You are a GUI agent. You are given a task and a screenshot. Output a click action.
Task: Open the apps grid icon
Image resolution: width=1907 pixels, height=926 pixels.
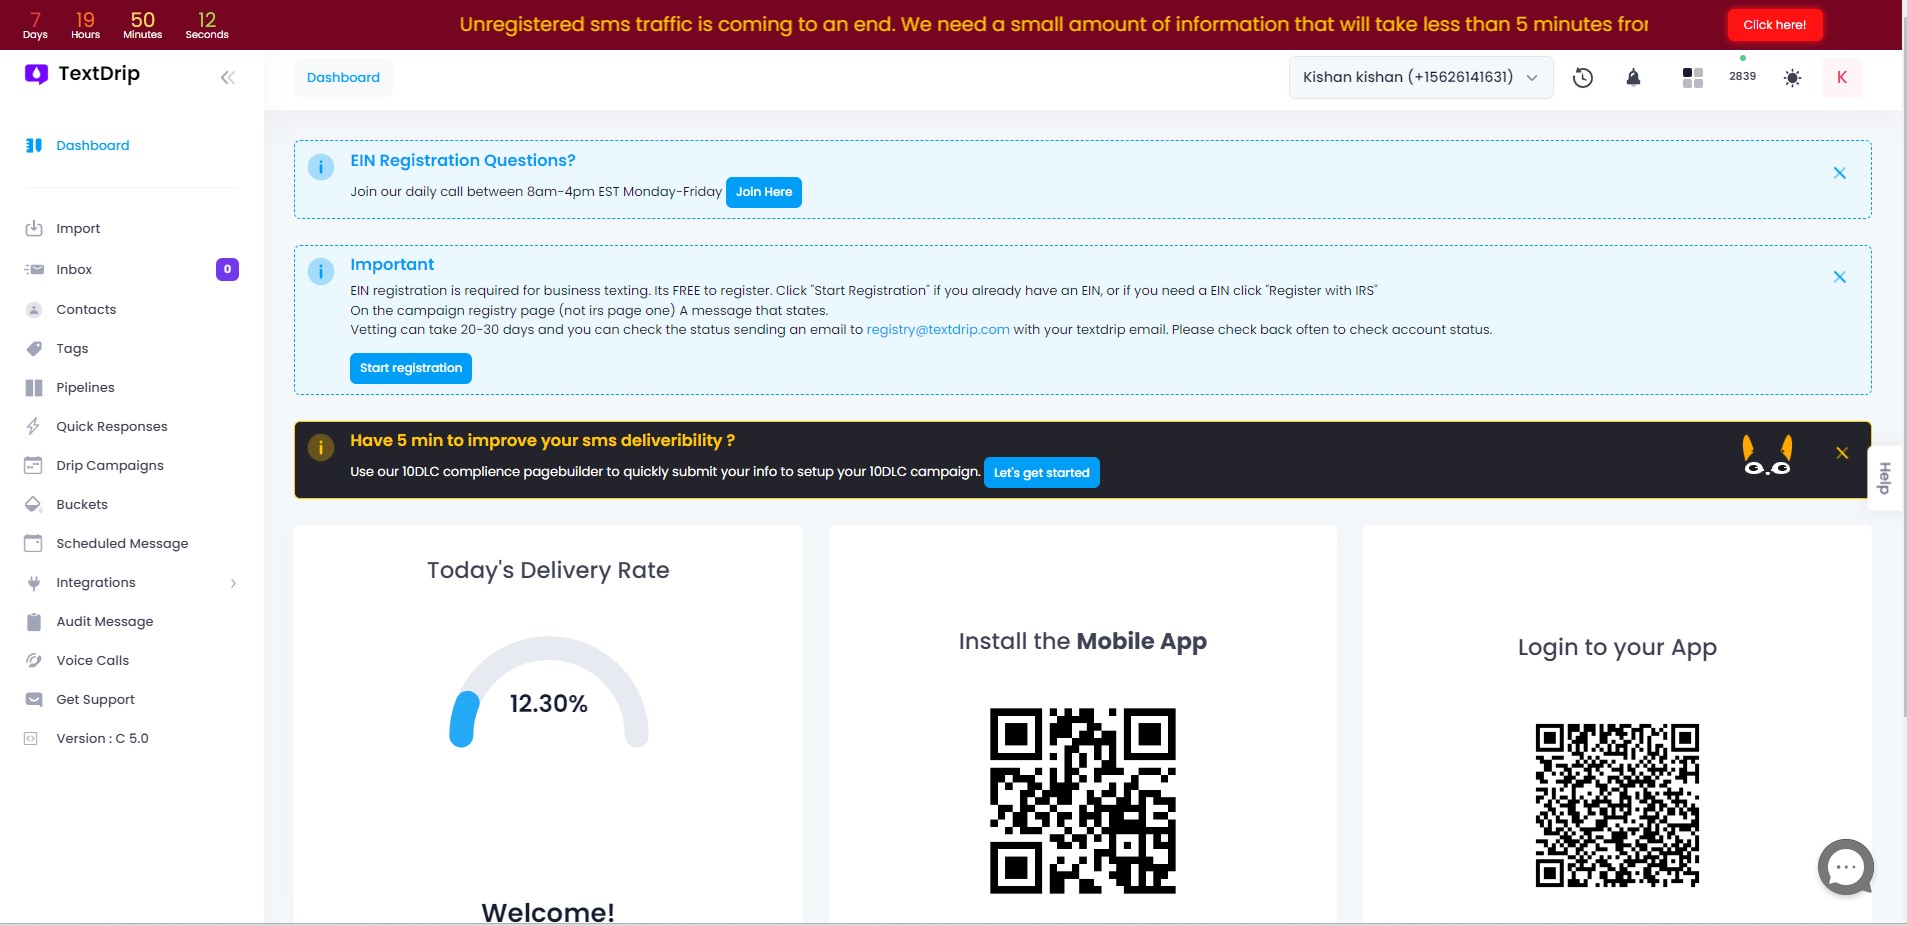[x=1692, y=78]
